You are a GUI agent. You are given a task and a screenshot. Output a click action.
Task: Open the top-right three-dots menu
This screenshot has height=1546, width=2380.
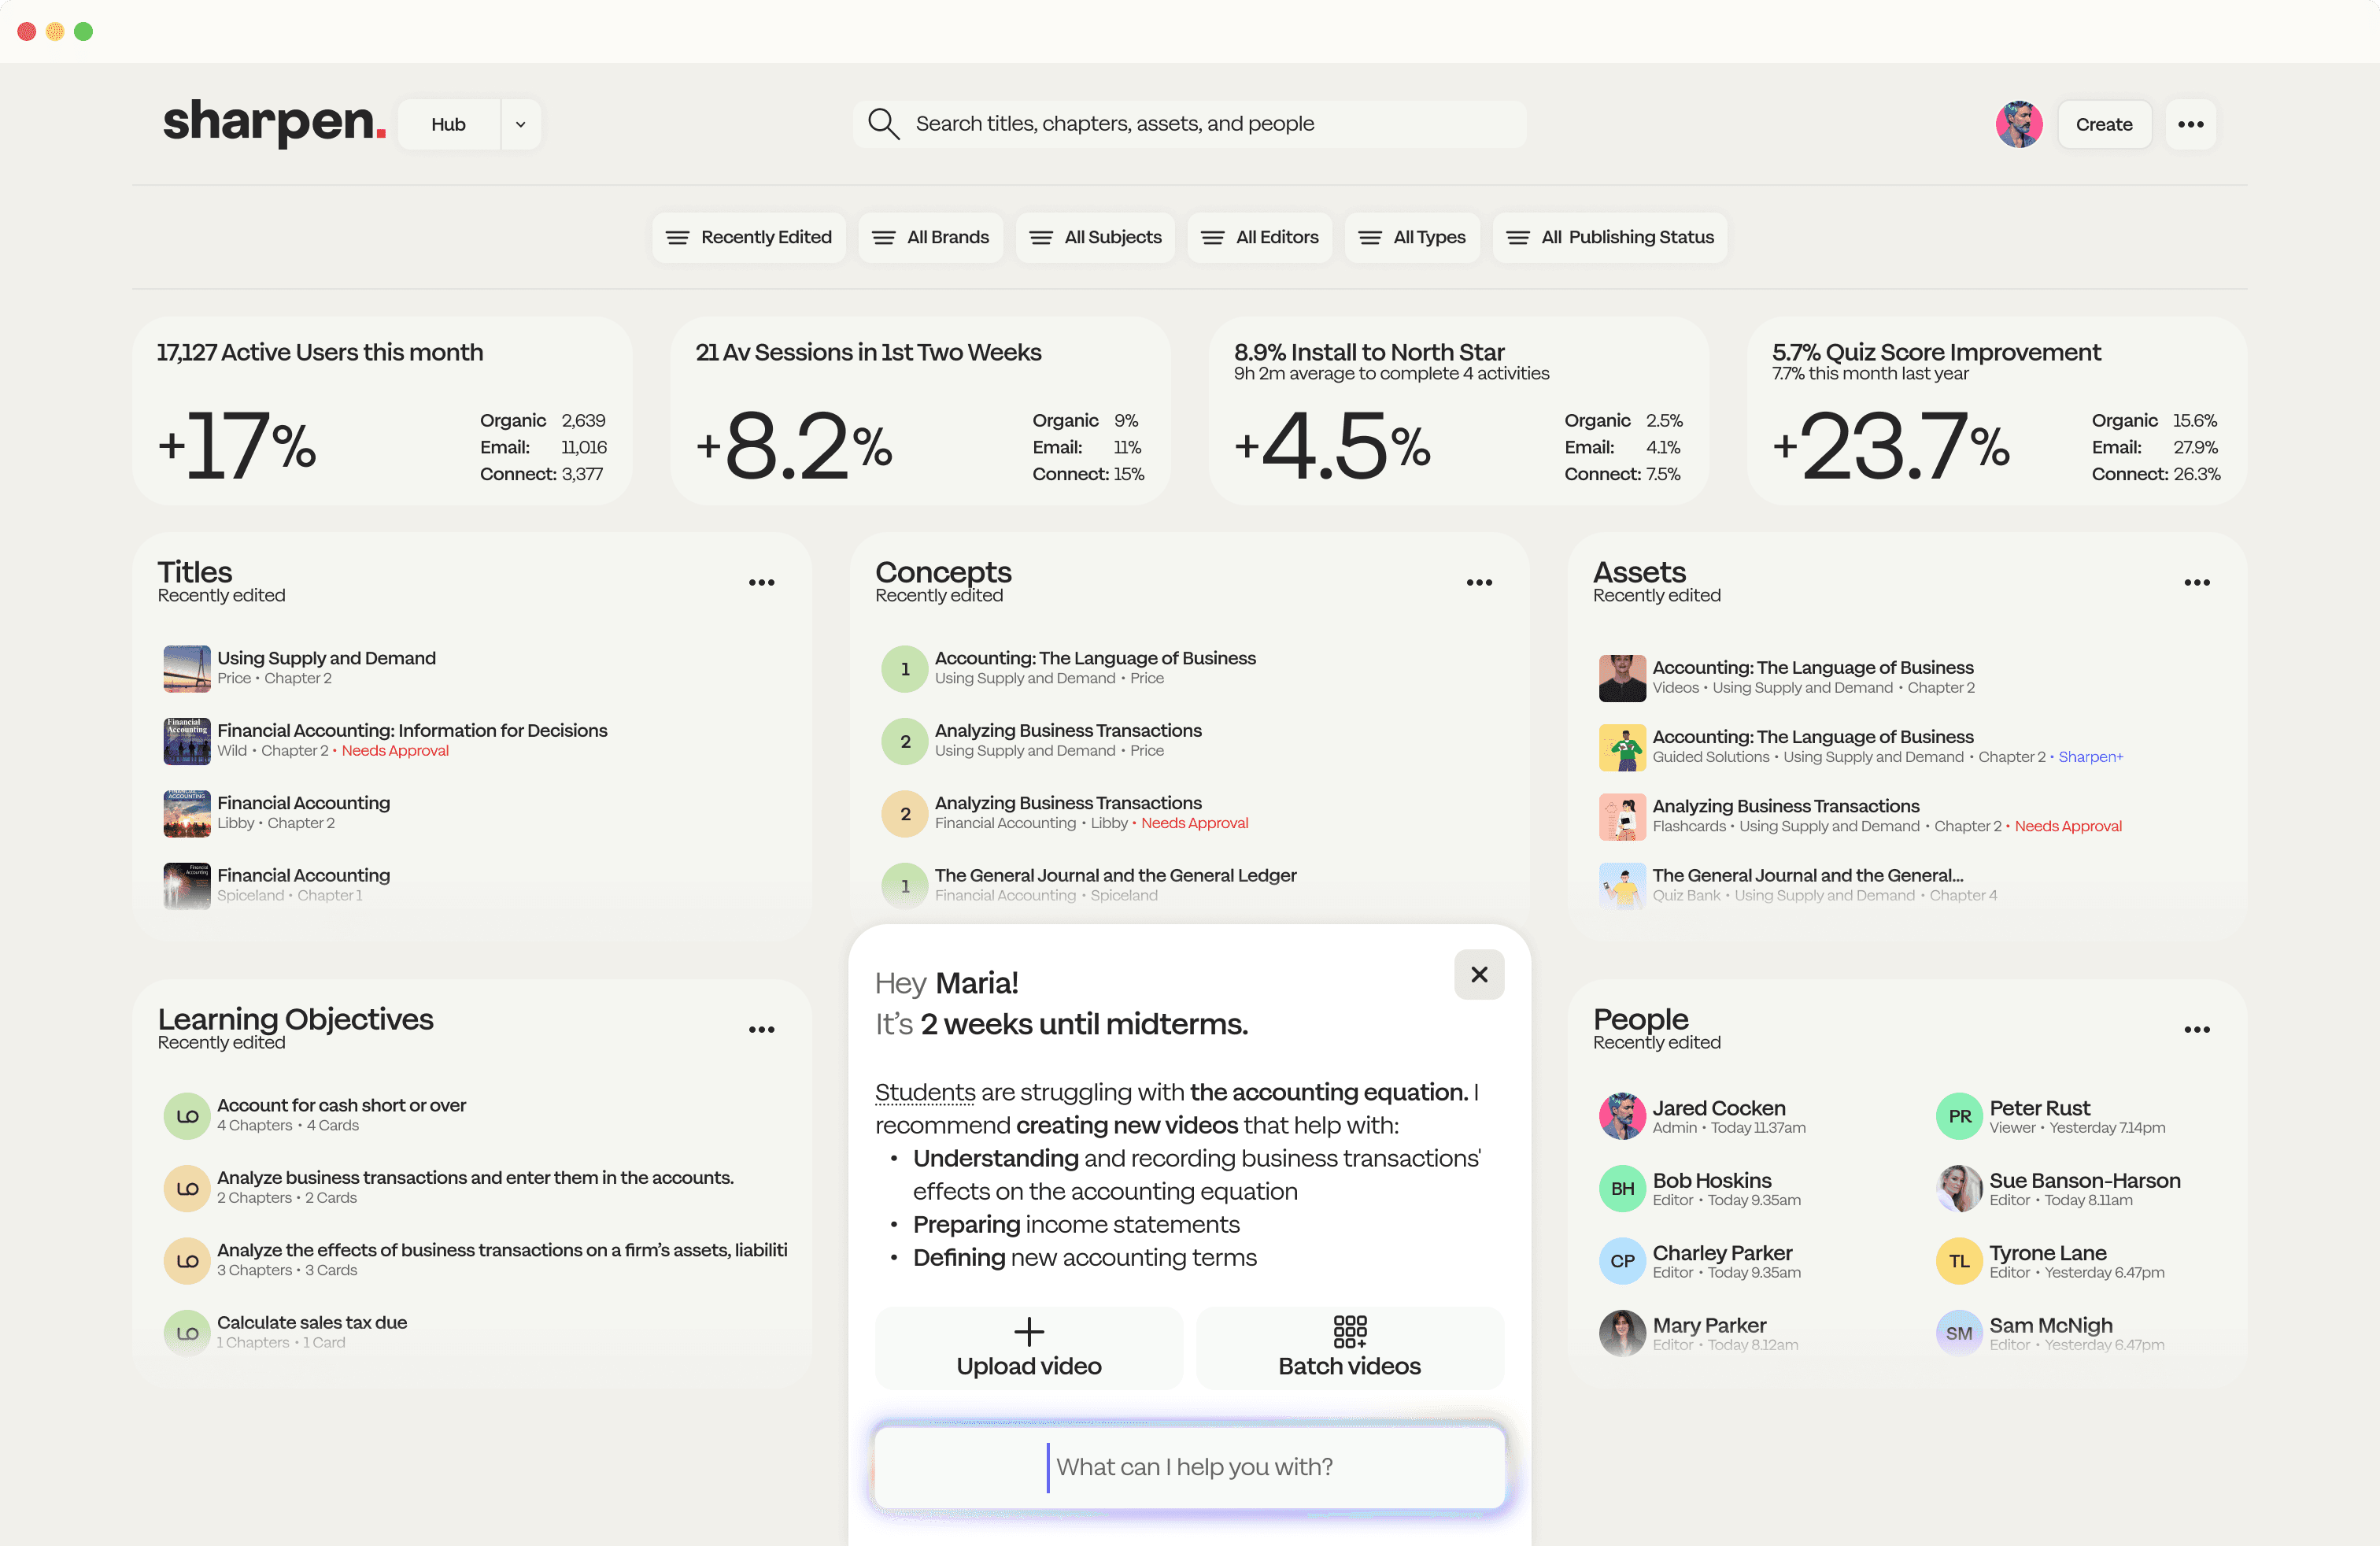2190,124
